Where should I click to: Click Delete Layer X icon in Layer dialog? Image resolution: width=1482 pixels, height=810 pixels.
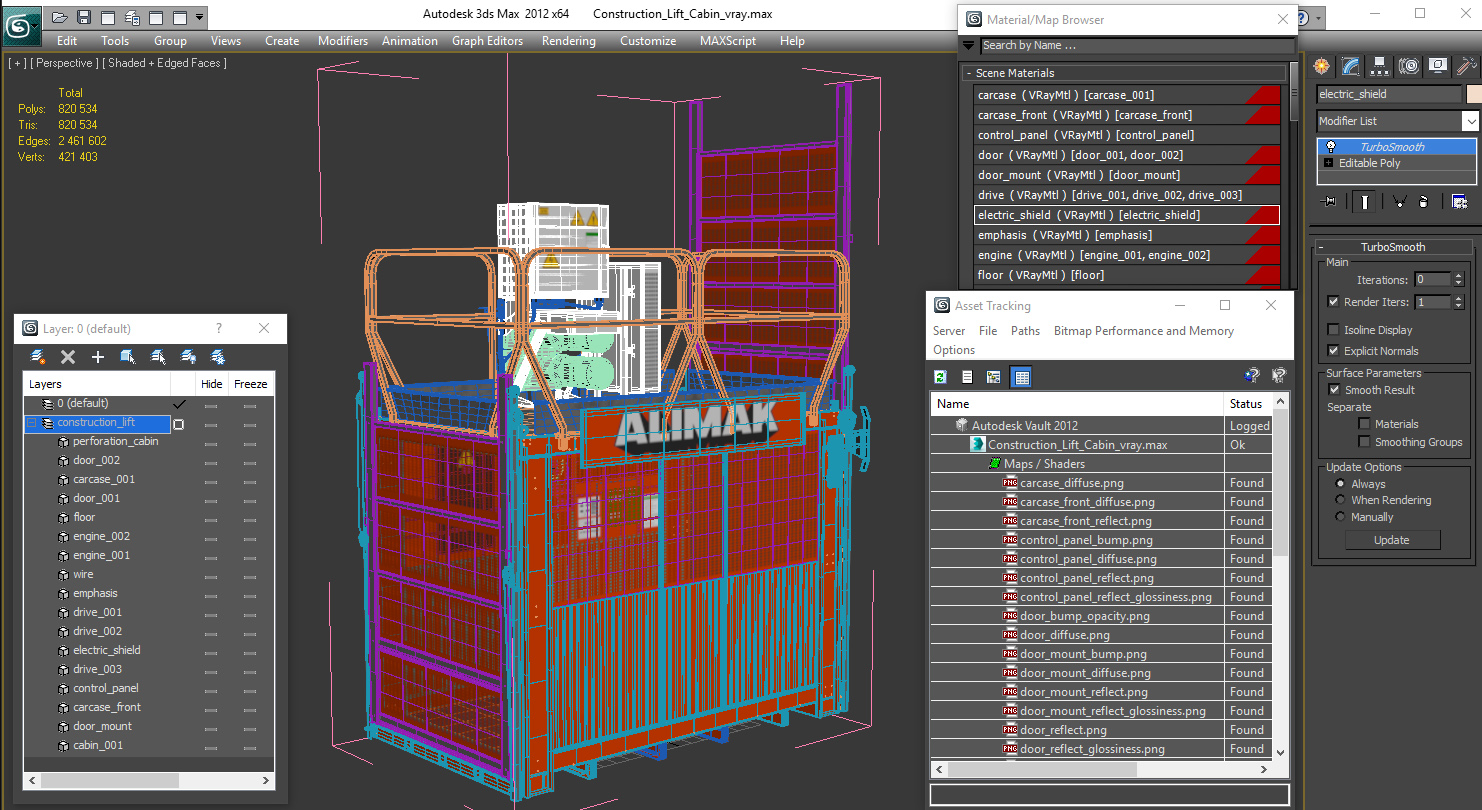click(68, 357)
